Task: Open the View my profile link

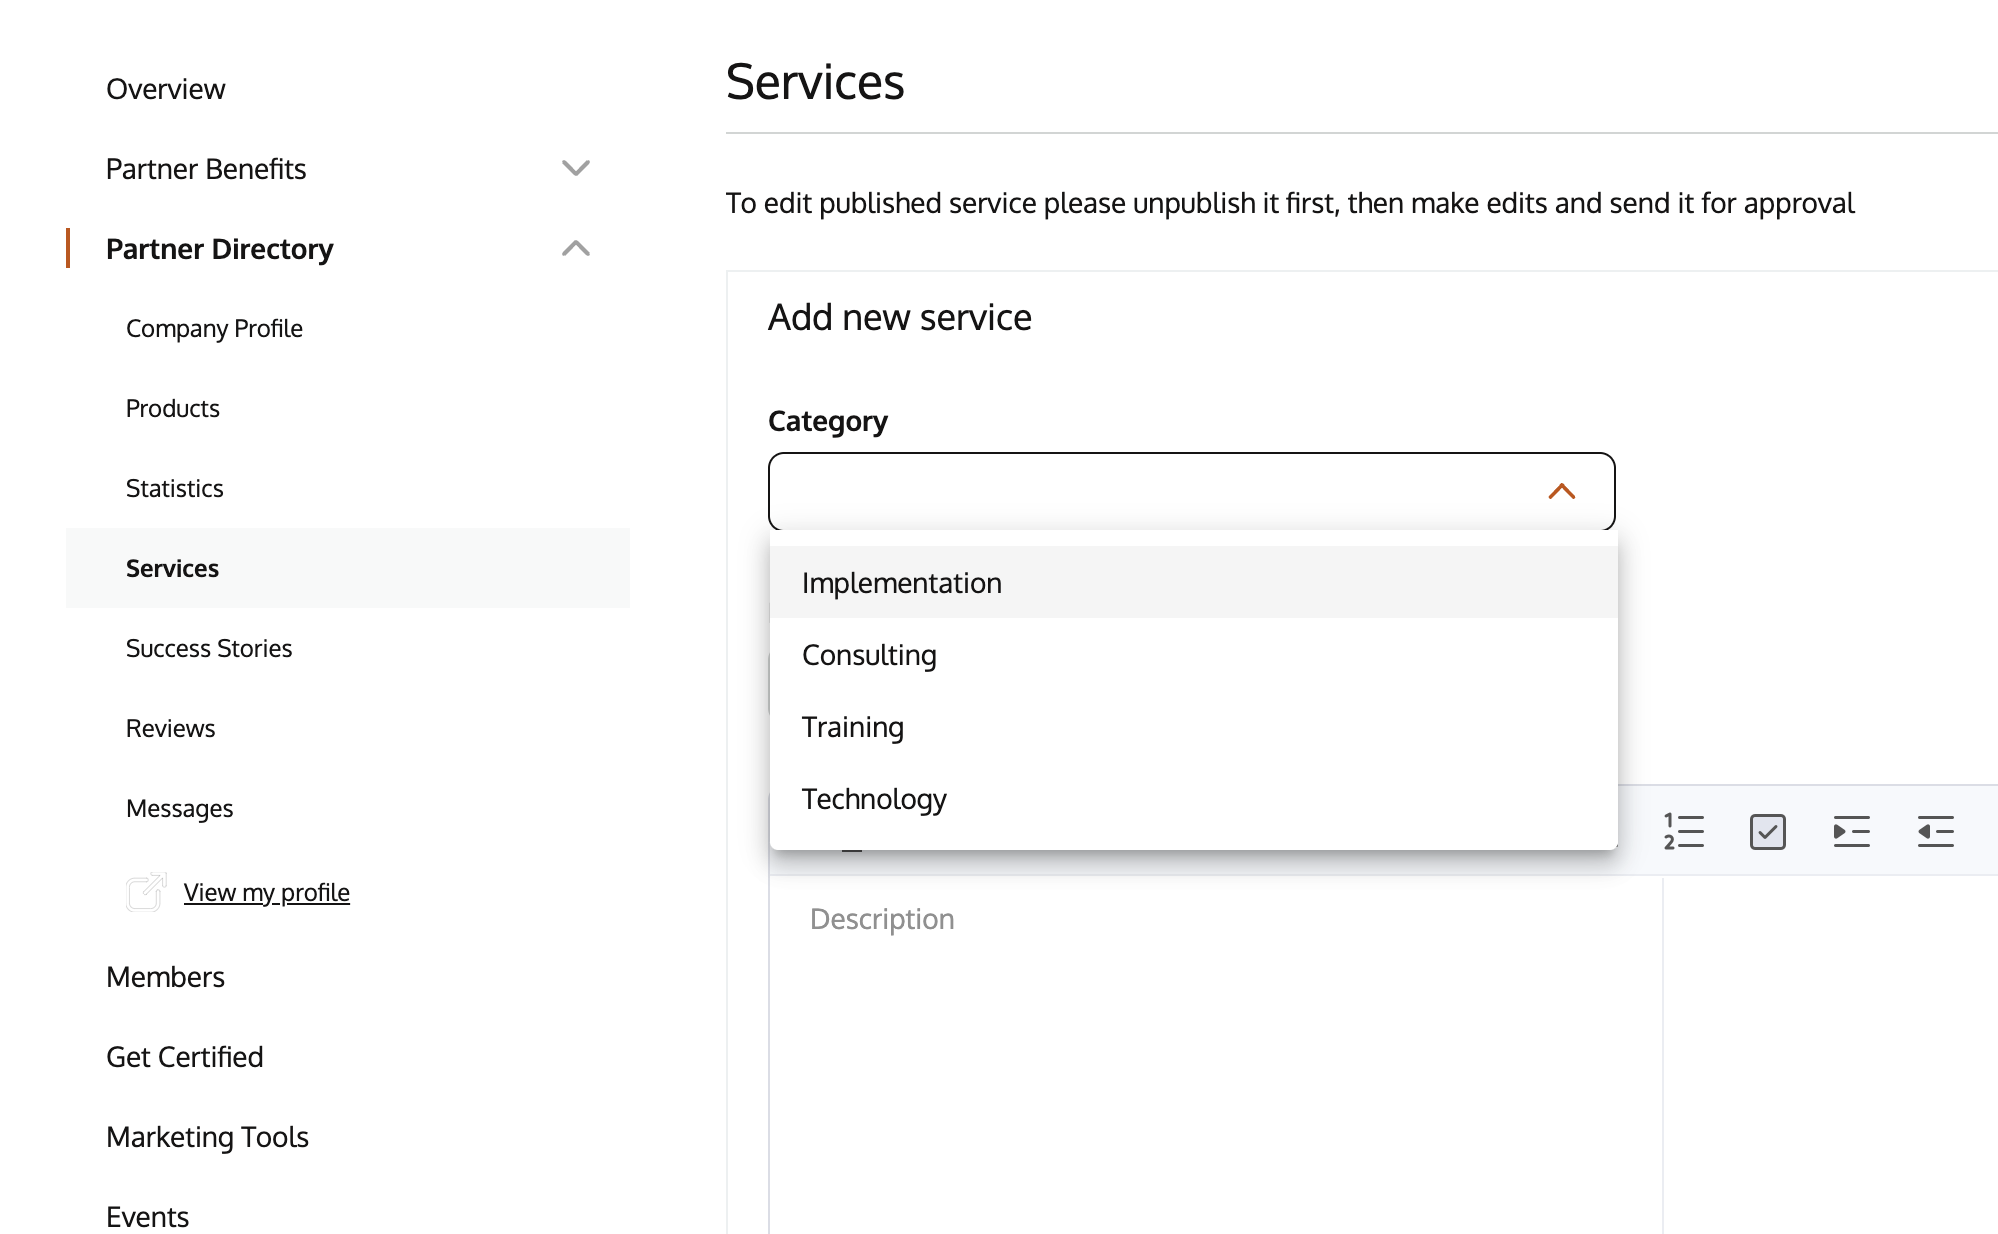Action: 266,892
